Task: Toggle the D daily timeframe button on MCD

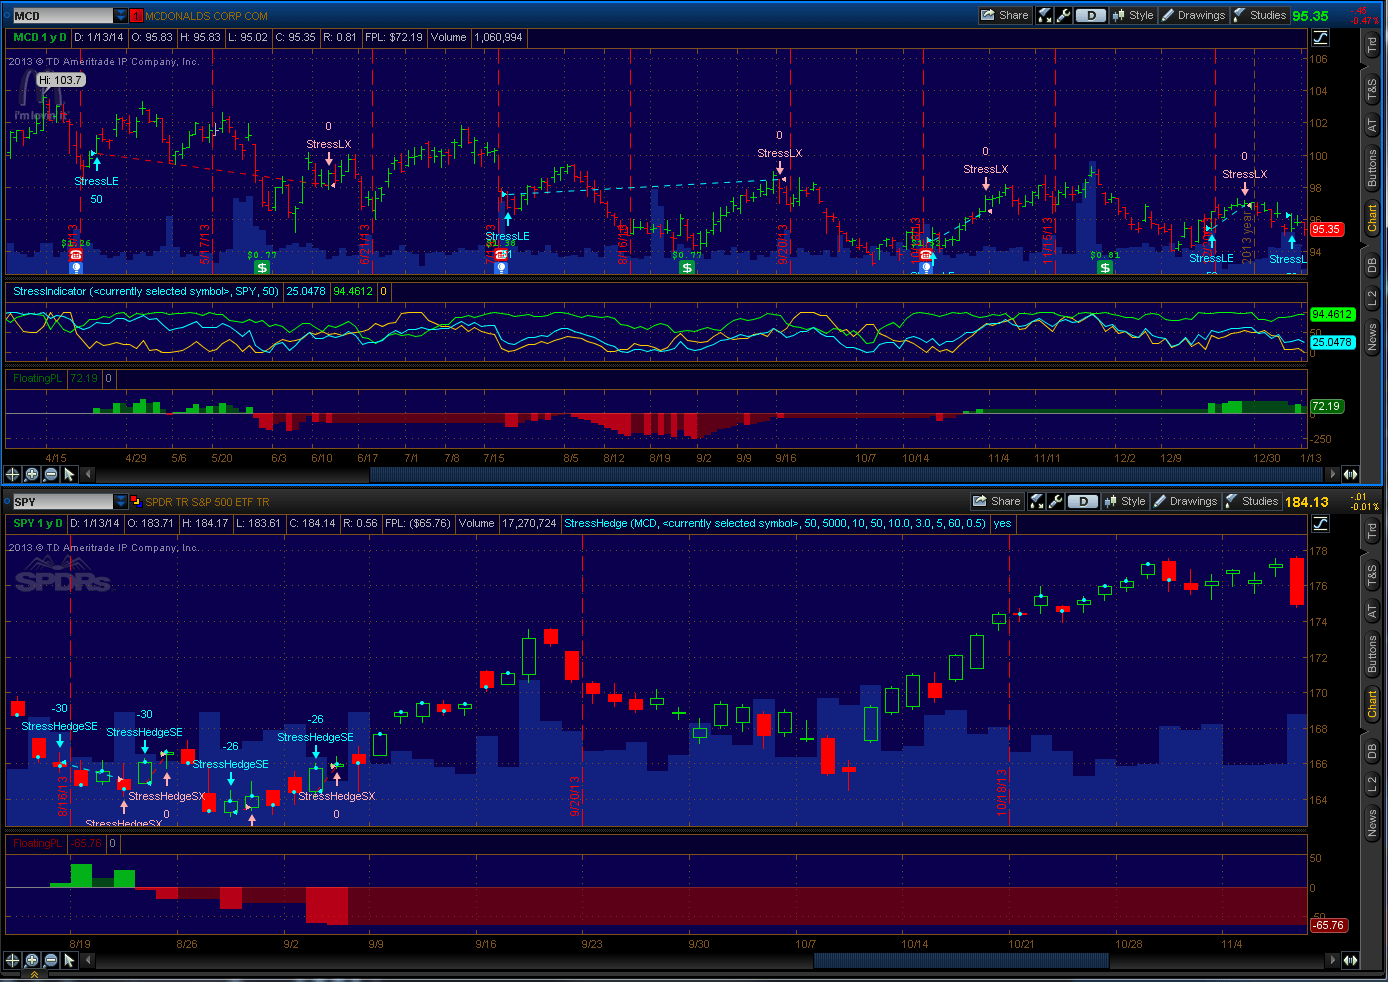Action: pyautogui.click(x=1091, y=15)
